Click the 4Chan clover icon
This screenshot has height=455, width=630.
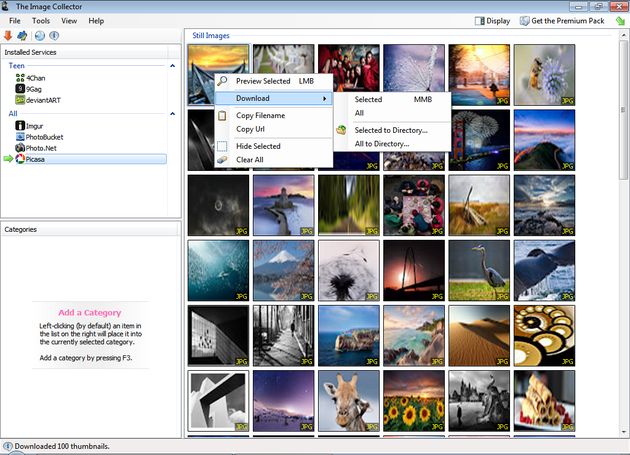coord(20,78)
